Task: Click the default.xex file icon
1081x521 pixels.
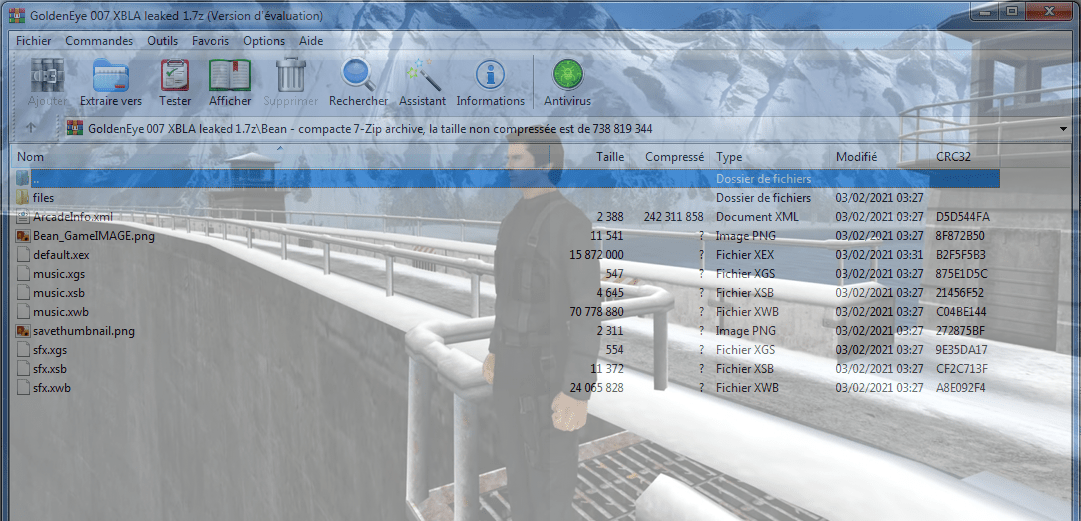Action: [23, 254]
